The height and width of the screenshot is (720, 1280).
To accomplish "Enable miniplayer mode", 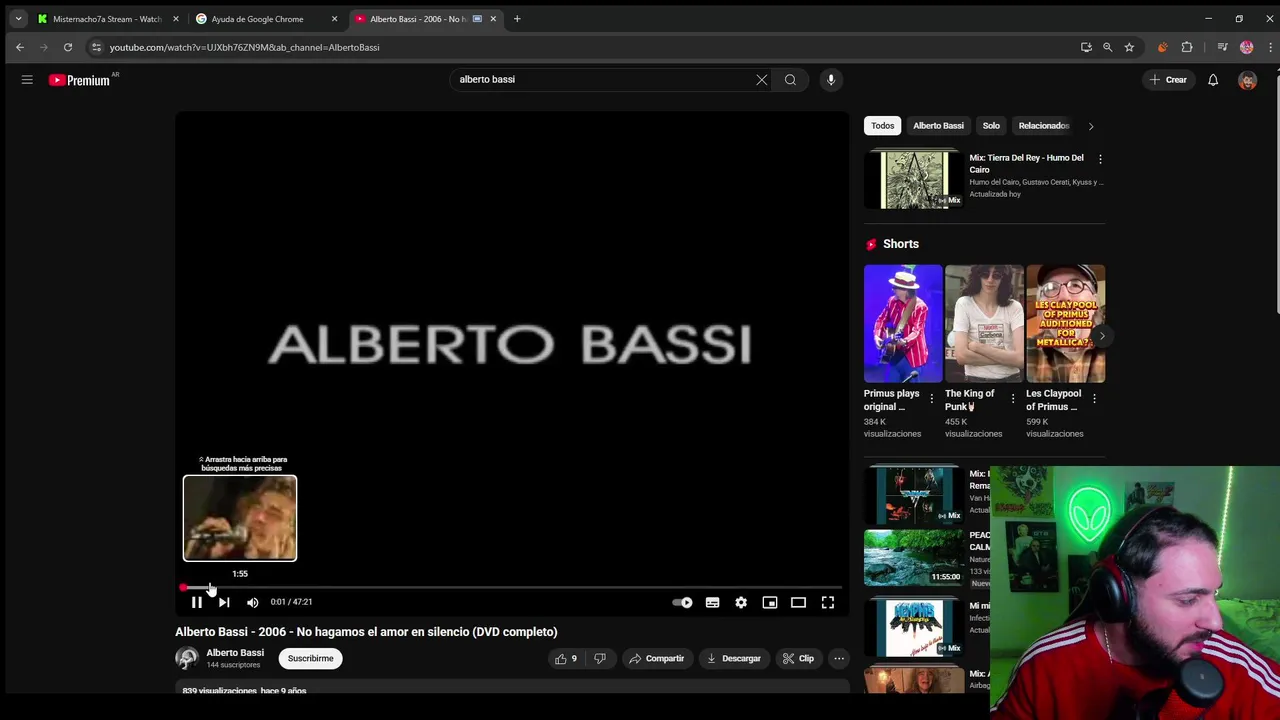I will pyautogui.click(x=770, y=602).
